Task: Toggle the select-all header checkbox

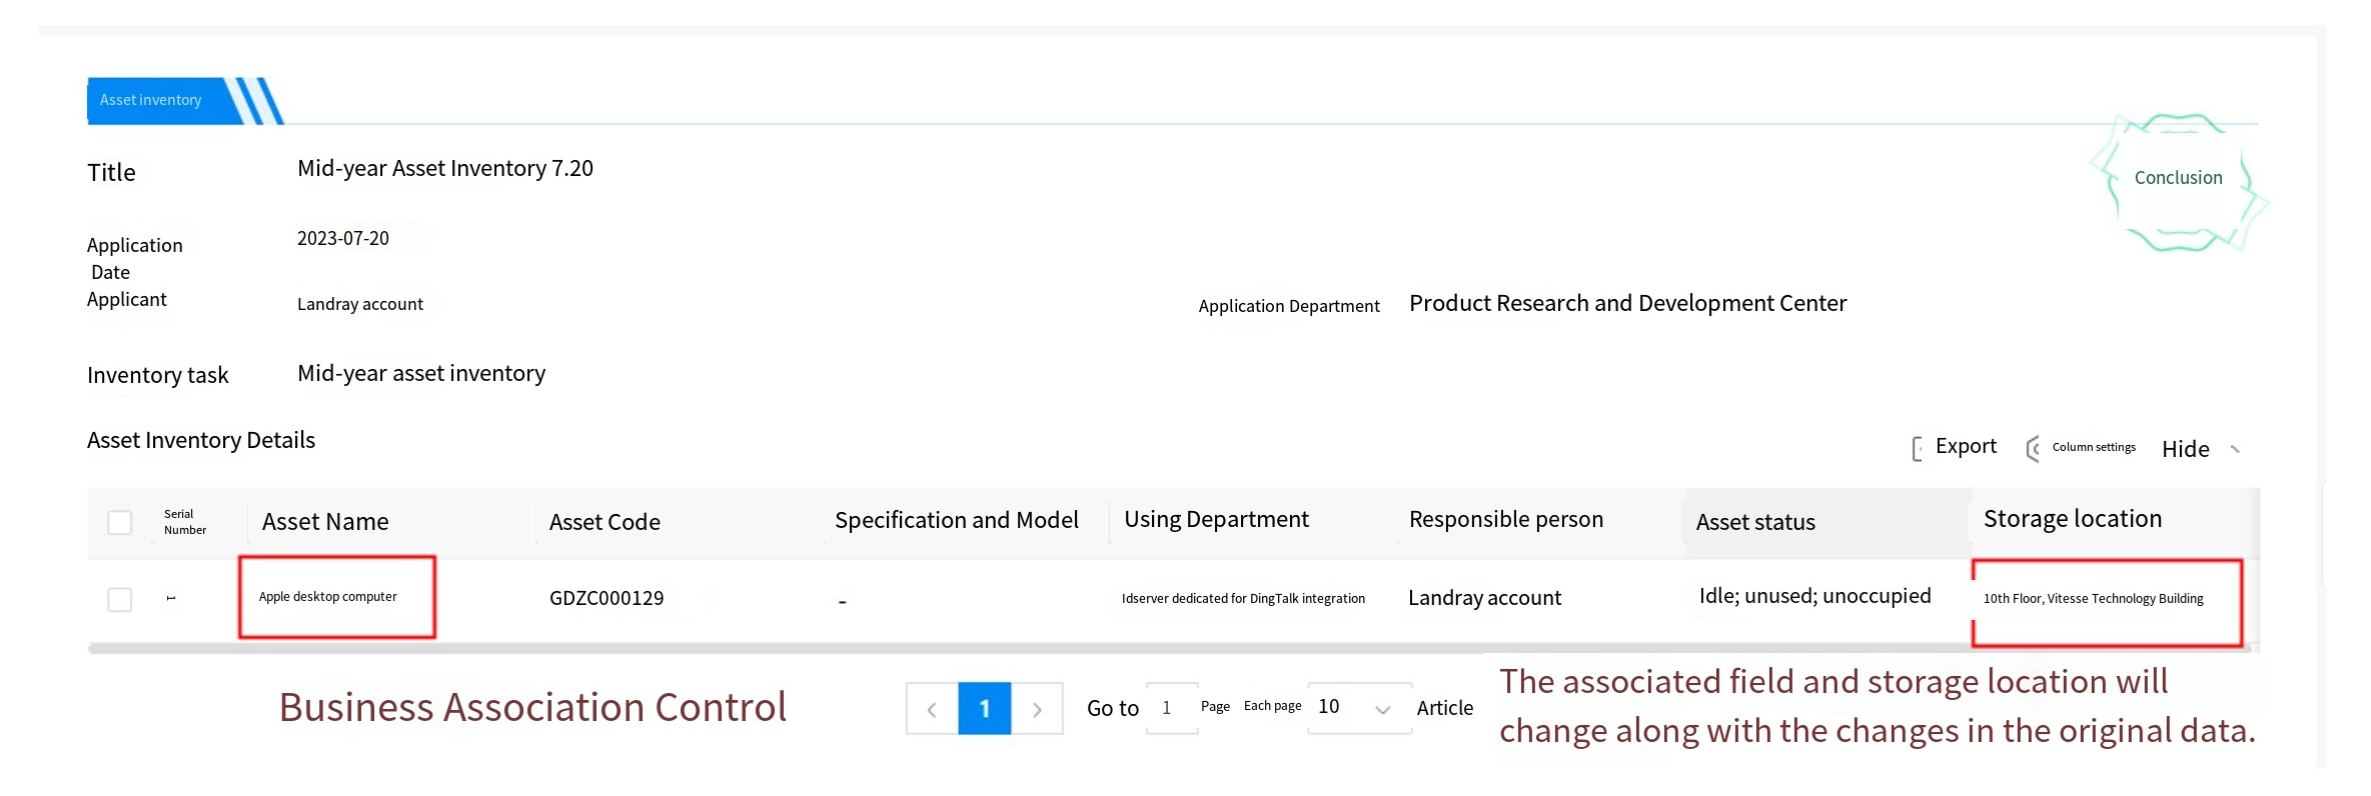Action: point(120,522)
